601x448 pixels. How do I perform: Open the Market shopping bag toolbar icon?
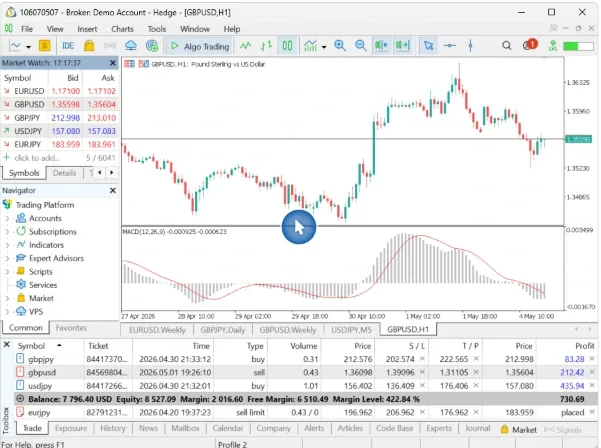tap(89, 46)
